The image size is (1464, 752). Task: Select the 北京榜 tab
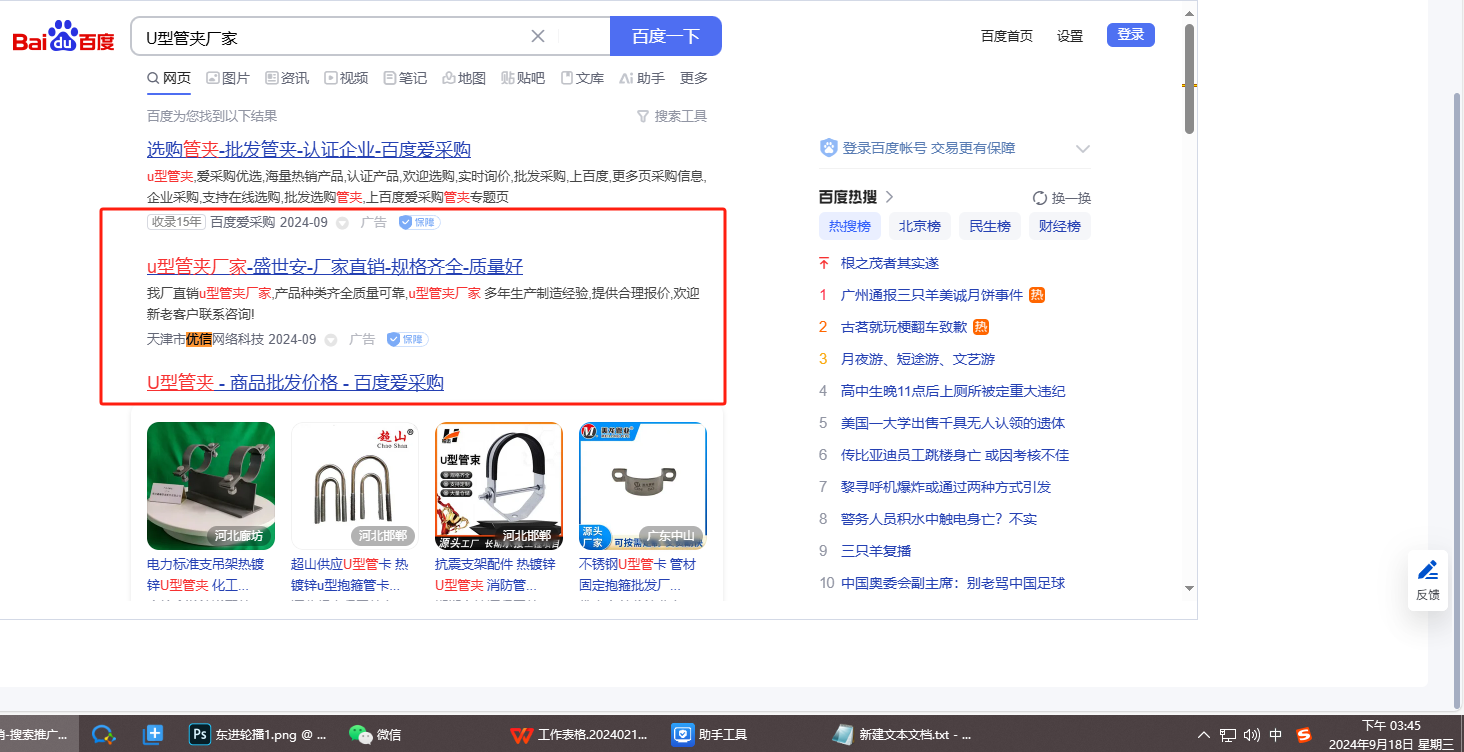click(920, 226)
